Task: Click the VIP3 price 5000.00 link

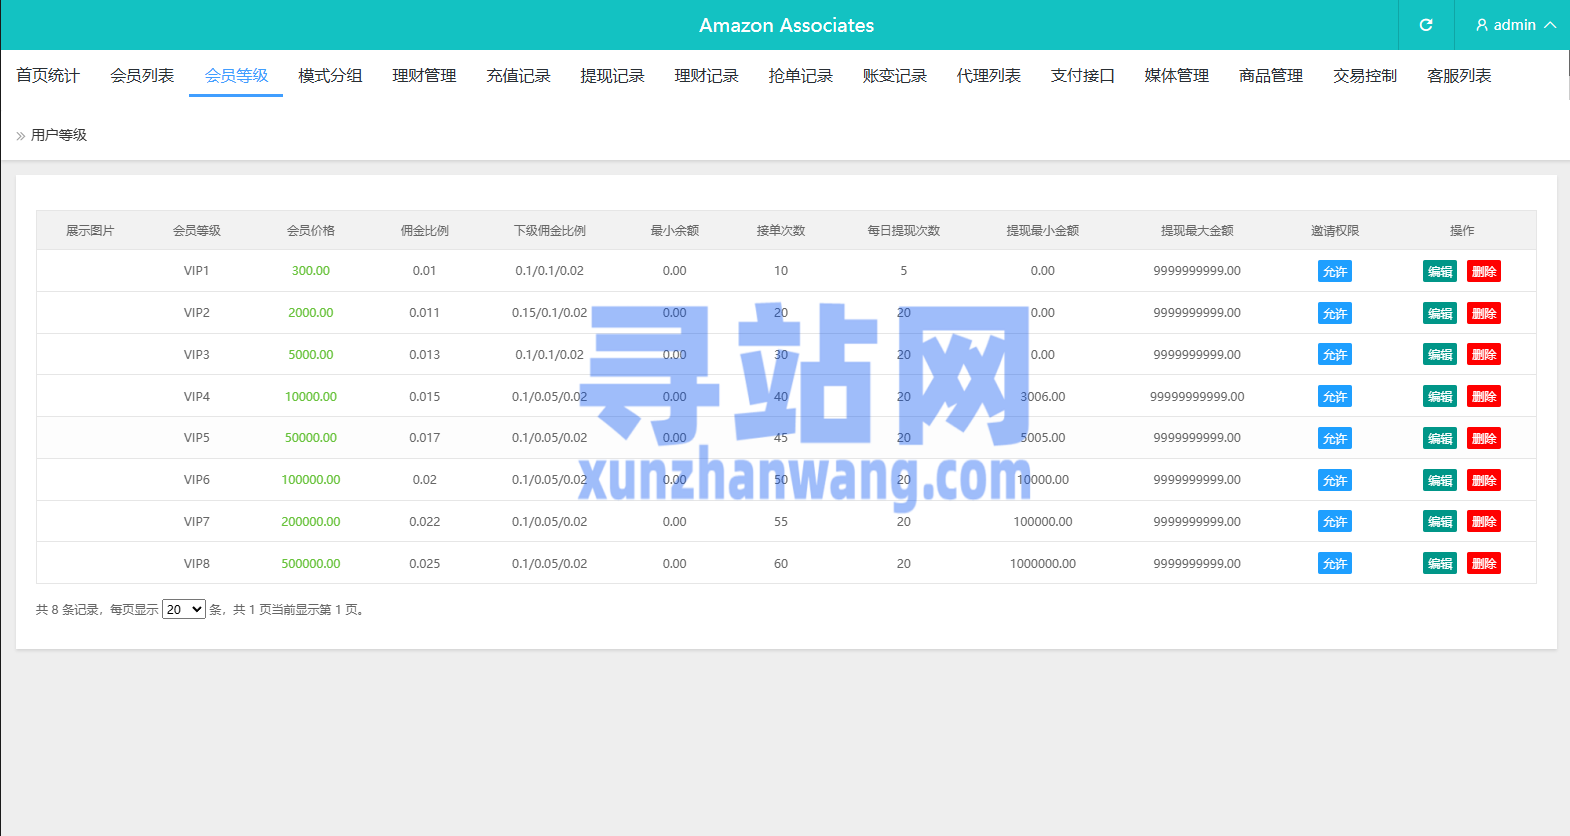Action: [x=311, y=355]
